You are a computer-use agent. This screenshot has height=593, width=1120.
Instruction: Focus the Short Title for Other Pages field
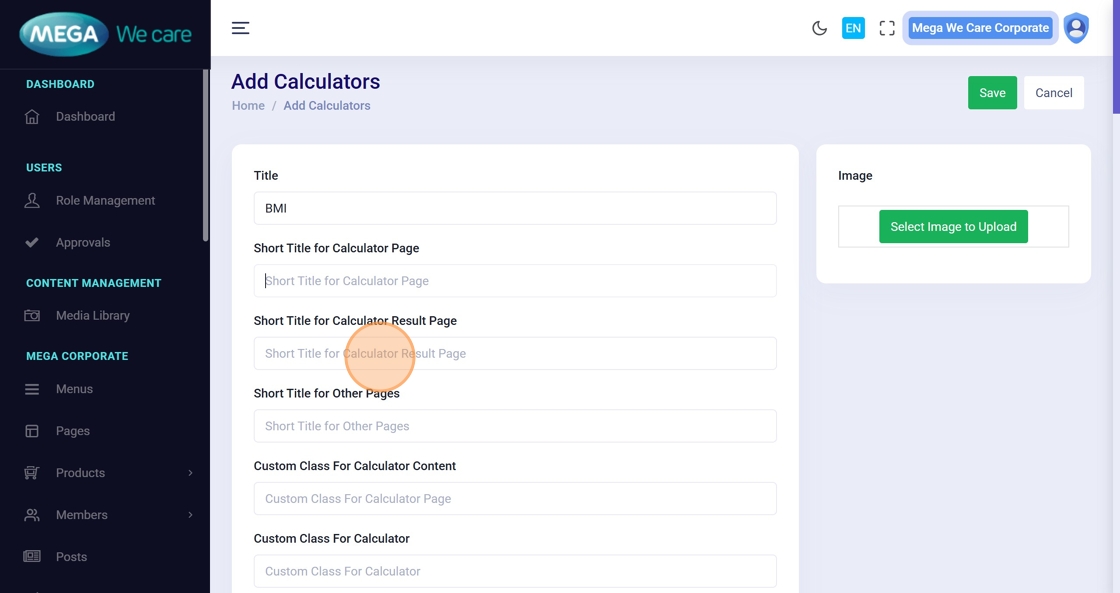(x=515, y=426)
